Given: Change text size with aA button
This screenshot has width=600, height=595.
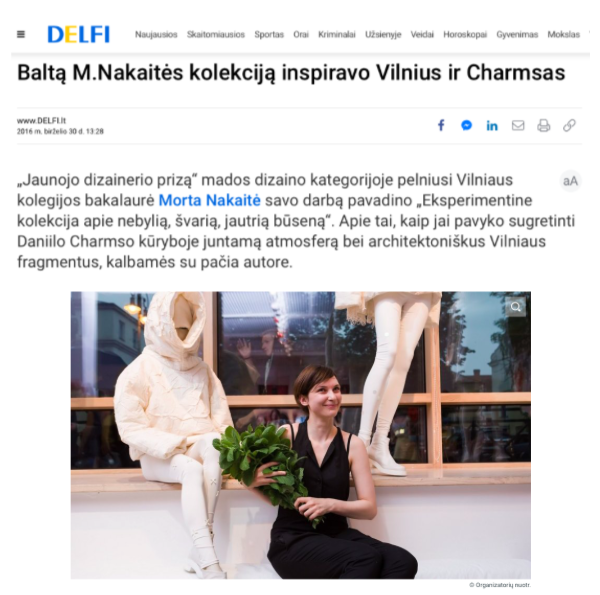Looking at the screenshot, I should 570,181.
